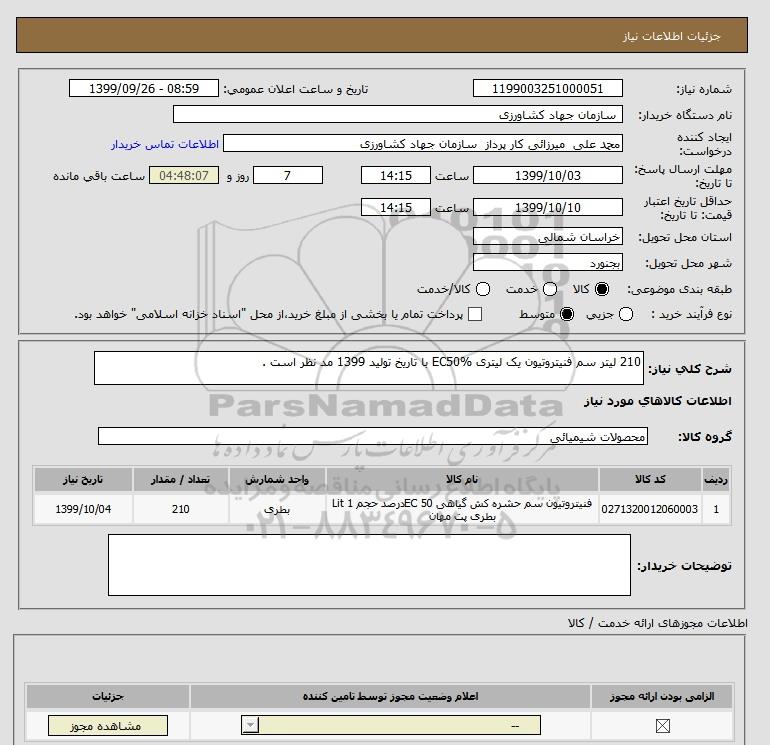770x745 pixels.
Task: Click the general need description text box
Action: 368,368
